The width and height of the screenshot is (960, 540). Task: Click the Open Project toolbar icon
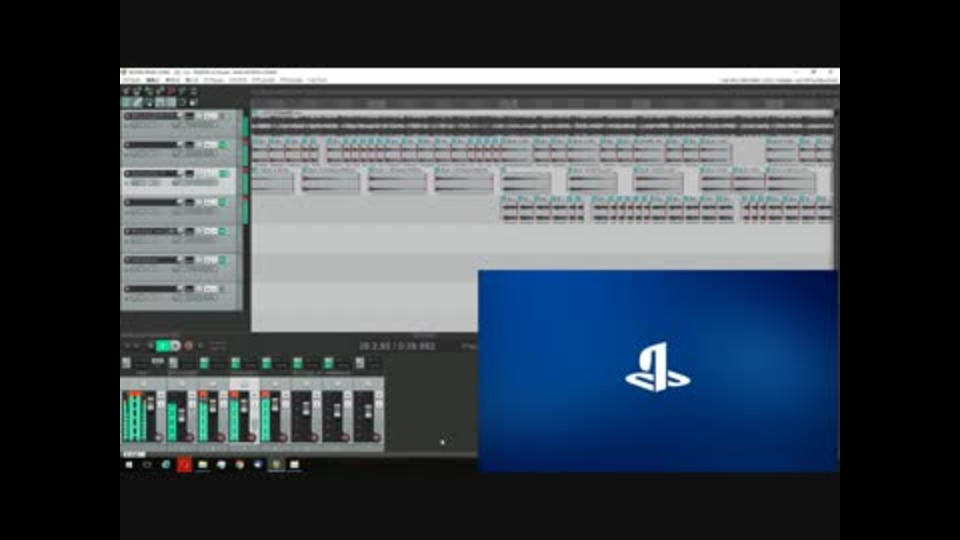[x=138, y=91]
